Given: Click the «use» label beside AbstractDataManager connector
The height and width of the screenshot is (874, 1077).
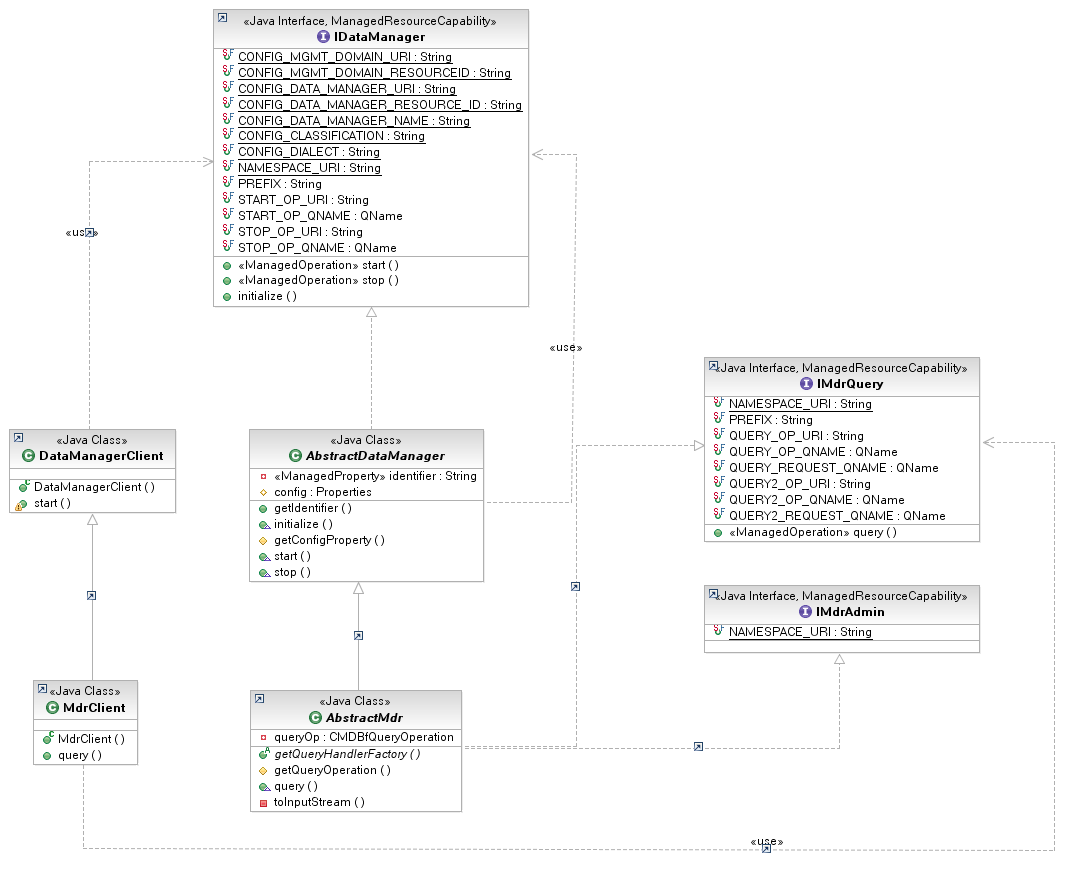Looking at the screenshot, I should pos(565,348).
